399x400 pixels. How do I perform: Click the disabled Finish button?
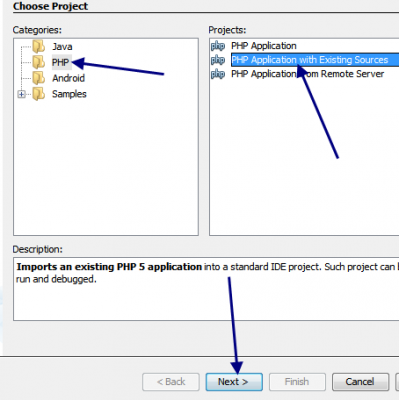[297, 382]
